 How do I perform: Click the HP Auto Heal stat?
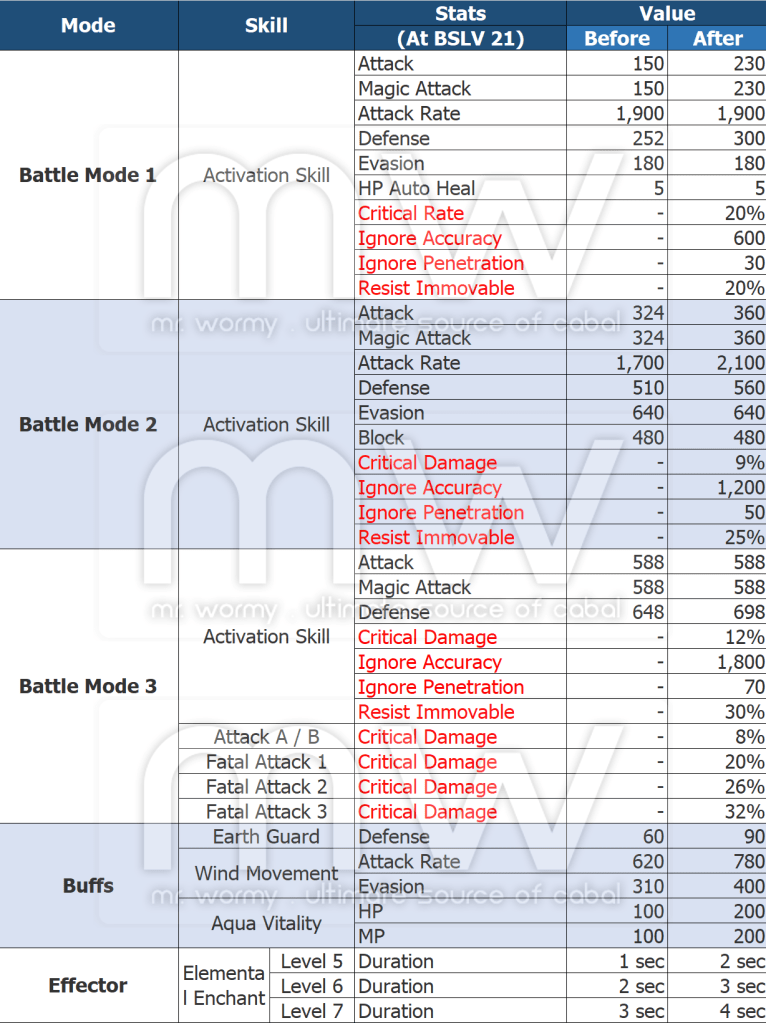(x=417, y=188)
